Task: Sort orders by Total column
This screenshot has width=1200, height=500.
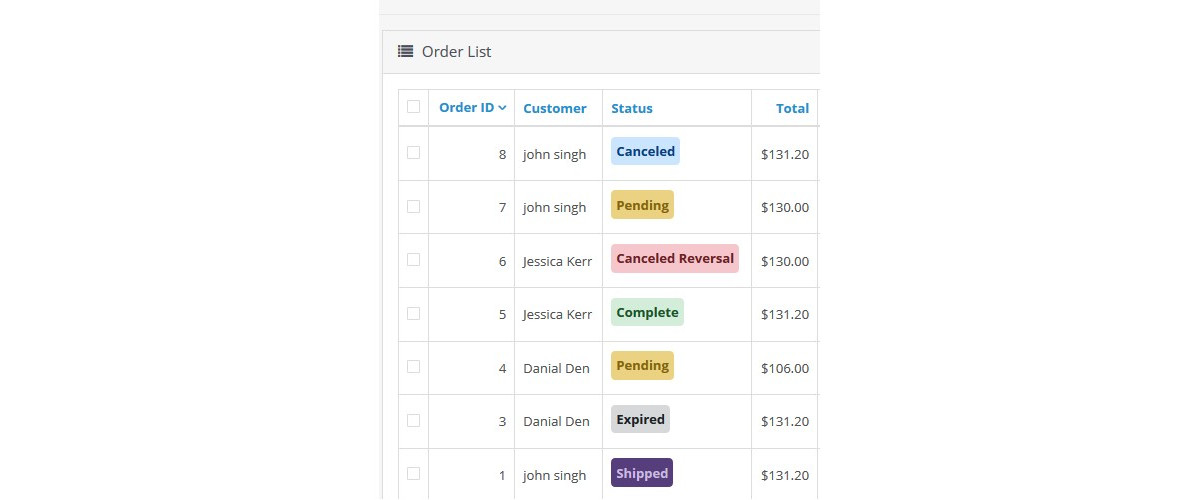Action: click(x=793, y=108)
